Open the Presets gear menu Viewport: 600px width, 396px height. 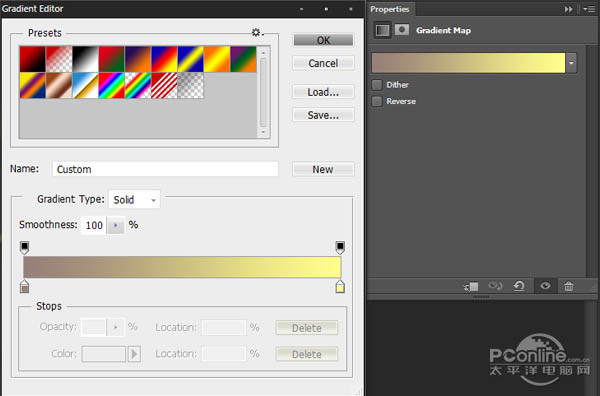coord(257,33)
